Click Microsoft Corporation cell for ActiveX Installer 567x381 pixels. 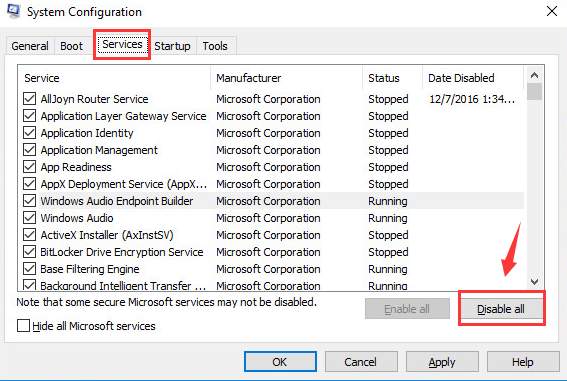268,235
